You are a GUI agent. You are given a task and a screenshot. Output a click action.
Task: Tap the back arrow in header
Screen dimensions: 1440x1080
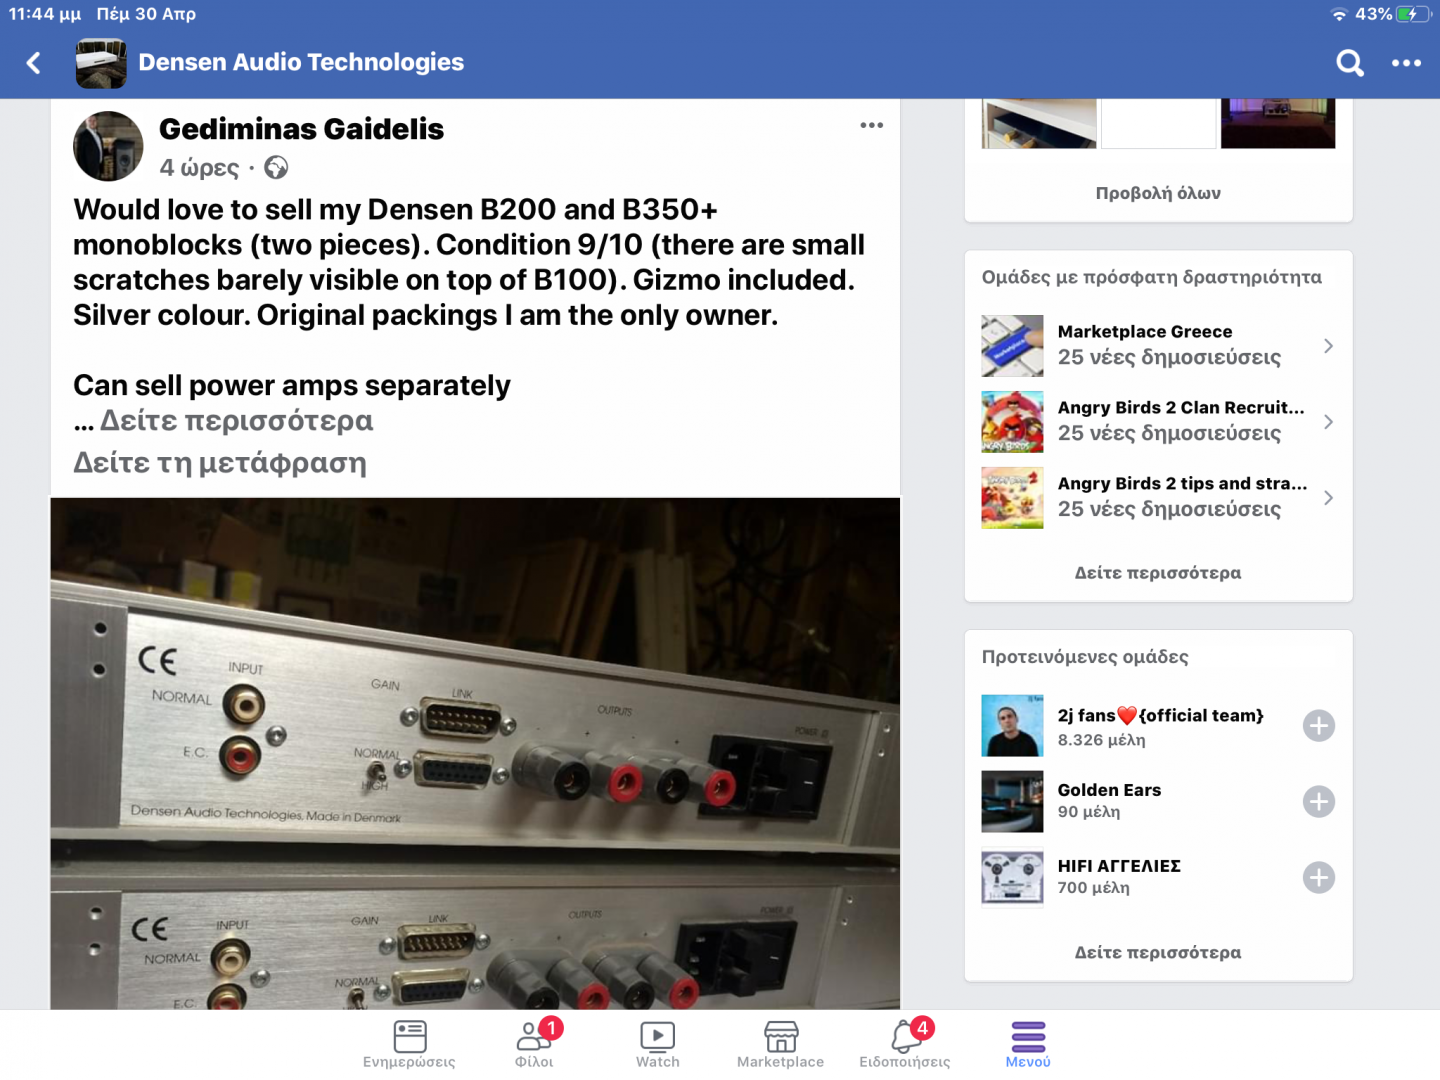[34, 63]
